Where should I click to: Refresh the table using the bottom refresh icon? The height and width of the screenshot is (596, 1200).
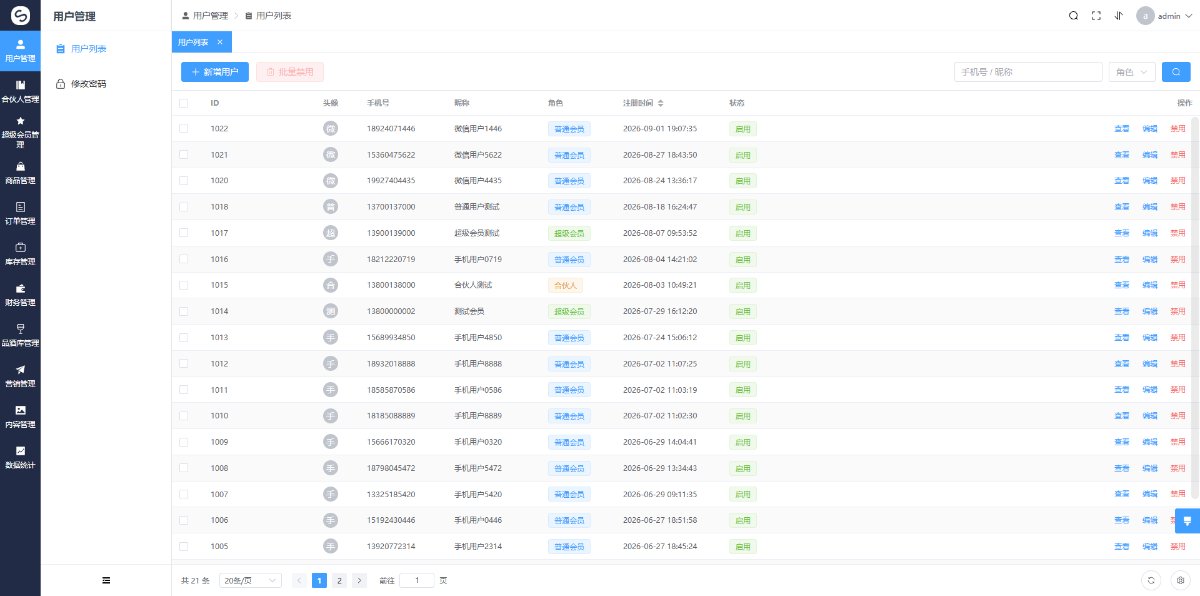pyautogui.click(x=1152, y=580)
